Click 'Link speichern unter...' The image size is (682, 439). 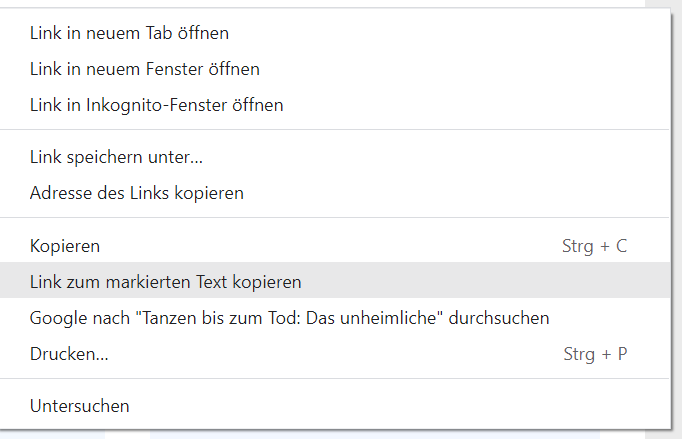[x=117, y=157]
